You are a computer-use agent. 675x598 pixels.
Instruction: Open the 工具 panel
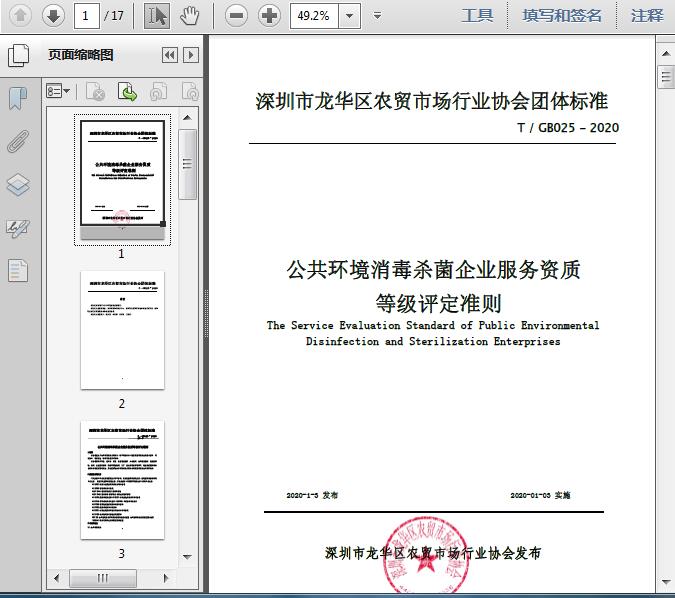(477, 15)
